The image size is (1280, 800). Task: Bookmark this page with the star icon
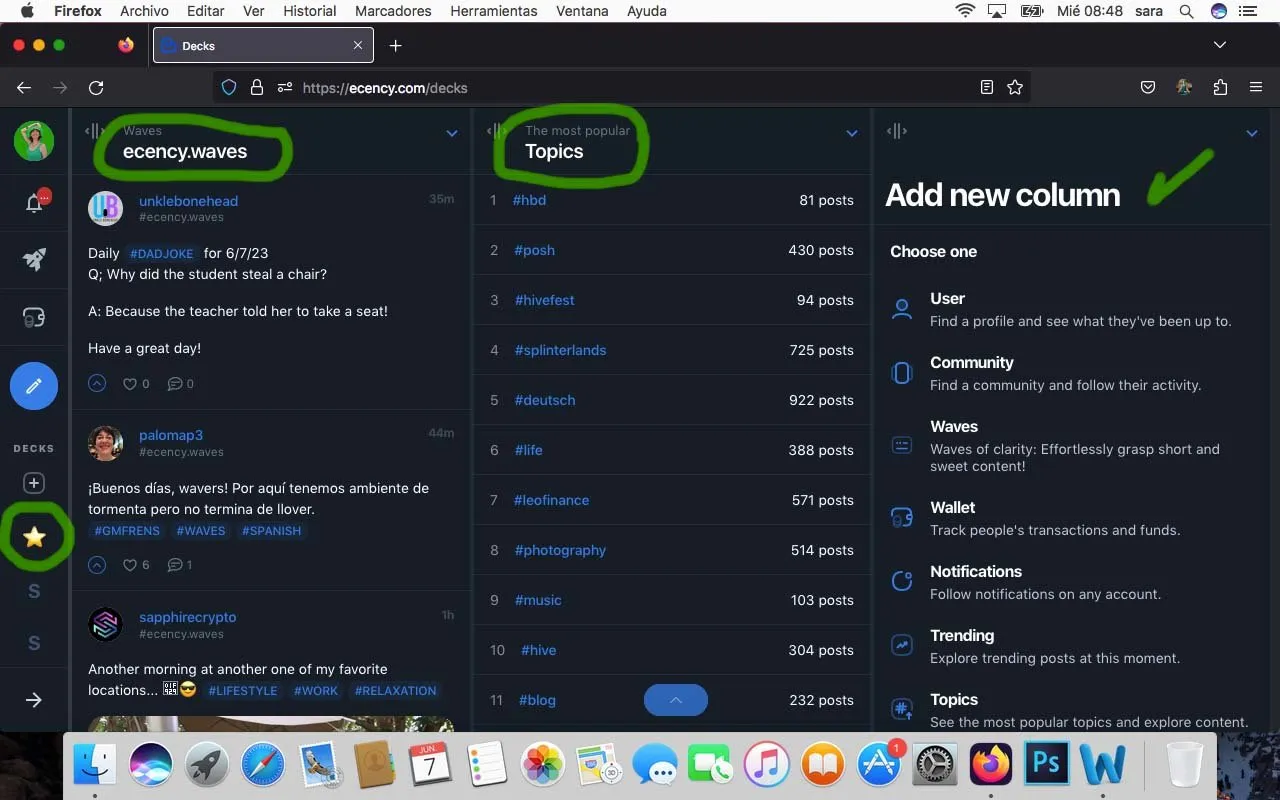[1015, 88]
